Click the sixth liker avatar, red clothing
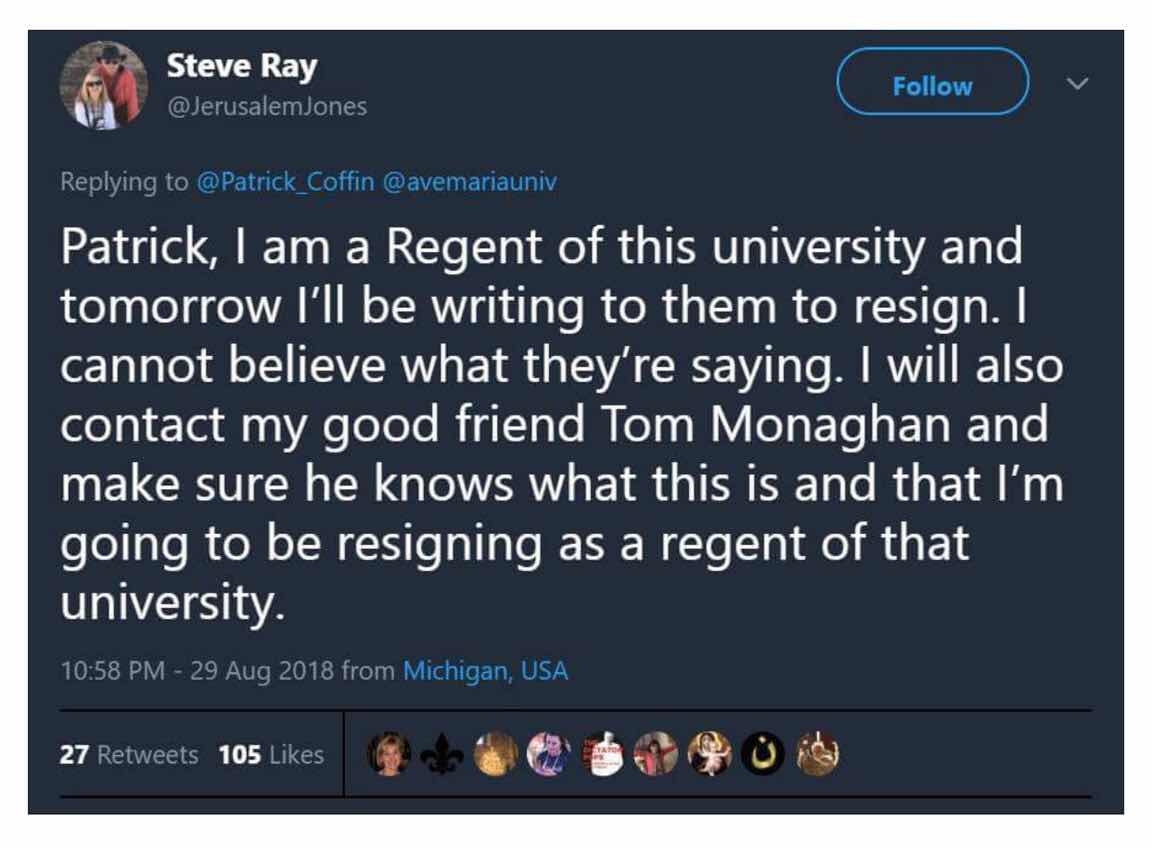This screenshot has width=1152, height=848. (655, 754)
